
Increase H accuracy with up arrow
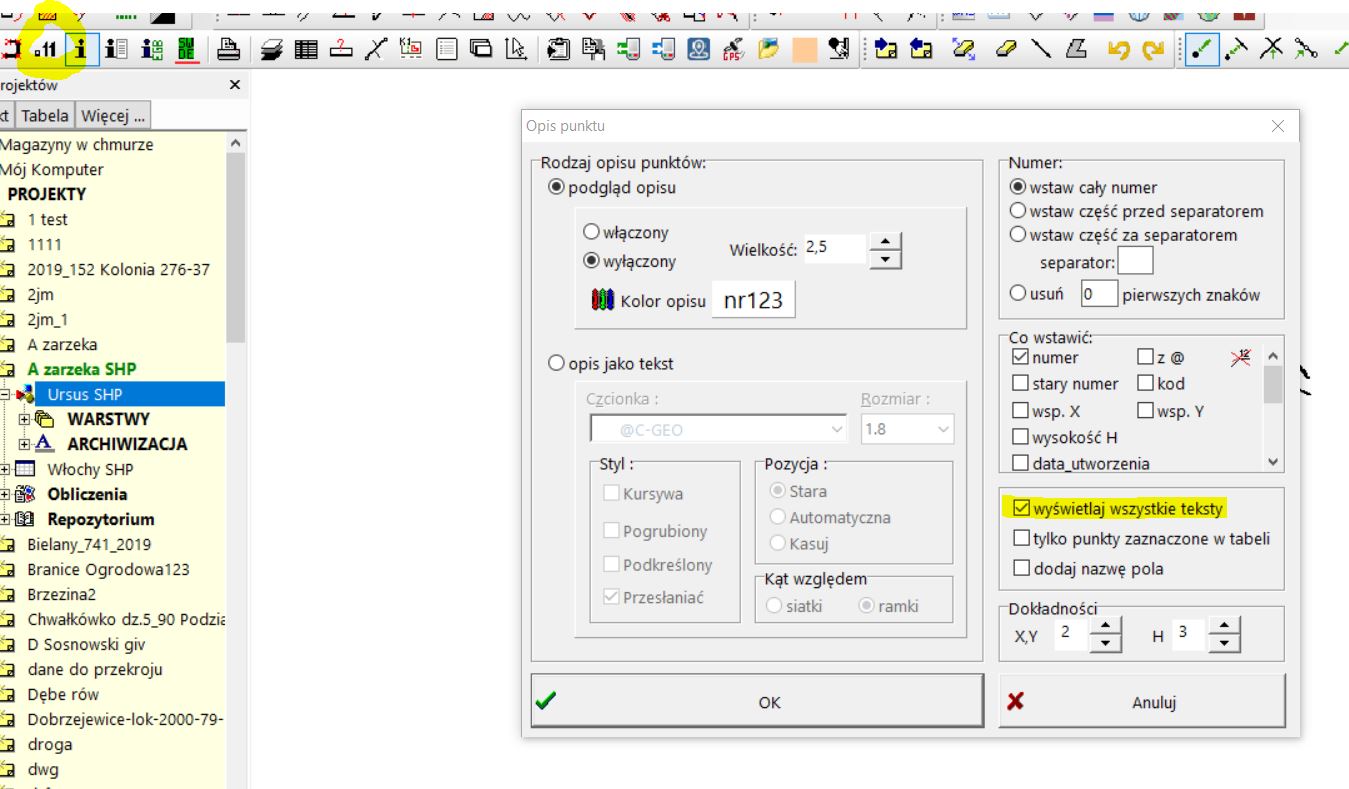1224,625
